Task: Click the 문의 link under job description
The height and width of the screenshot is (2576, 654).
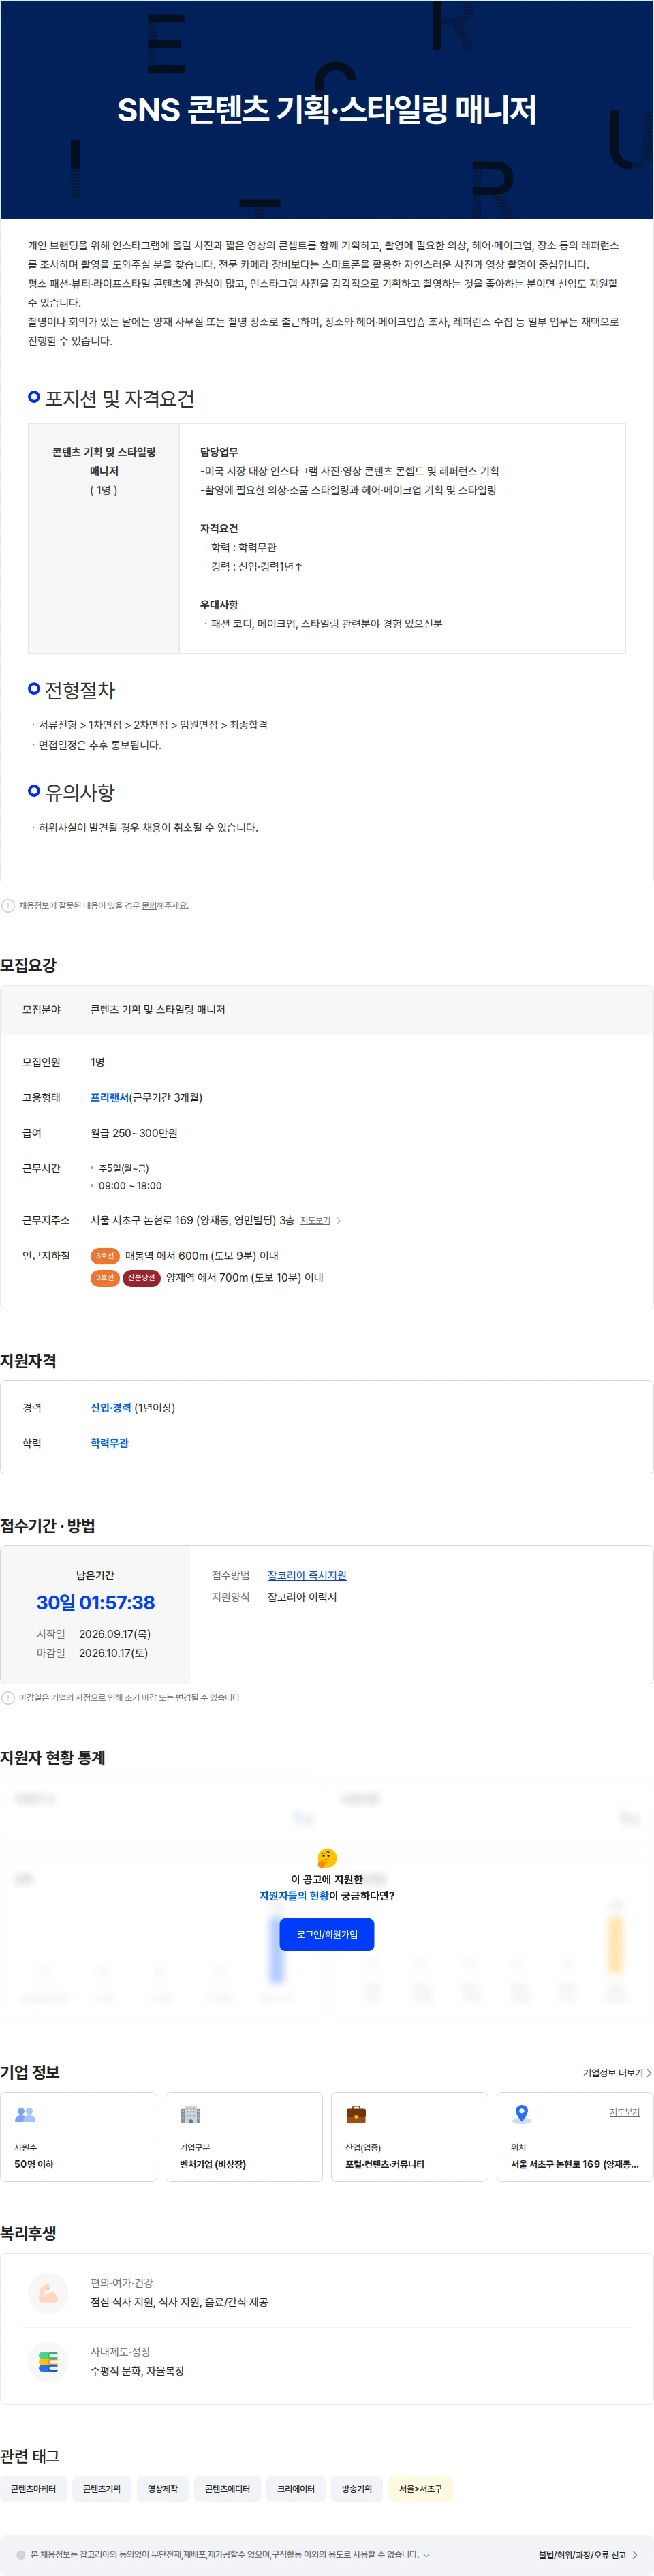Action: [148, 905]
